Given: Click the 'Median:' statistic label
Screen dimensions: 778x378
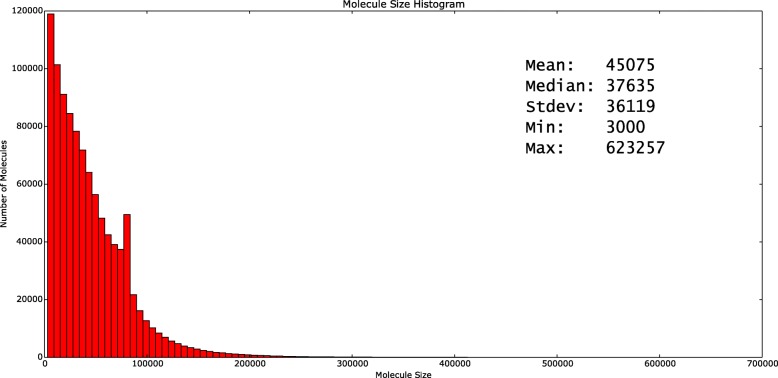Looking at the screenshot, I should [x=560, y=86].
